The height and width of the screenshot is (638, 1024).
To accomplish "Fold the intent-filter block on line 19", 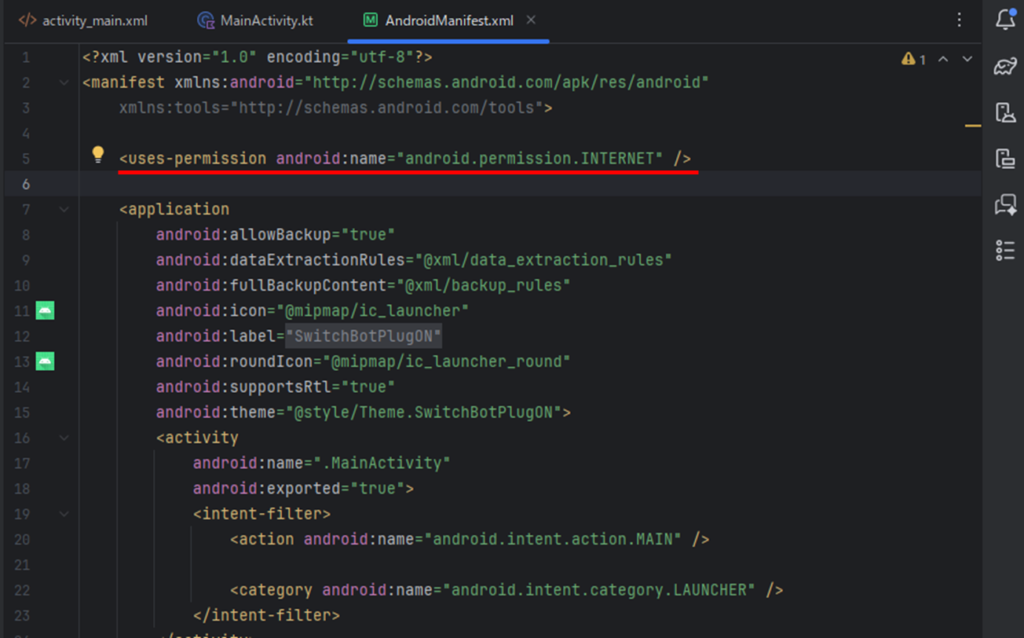I will point(65,514).
